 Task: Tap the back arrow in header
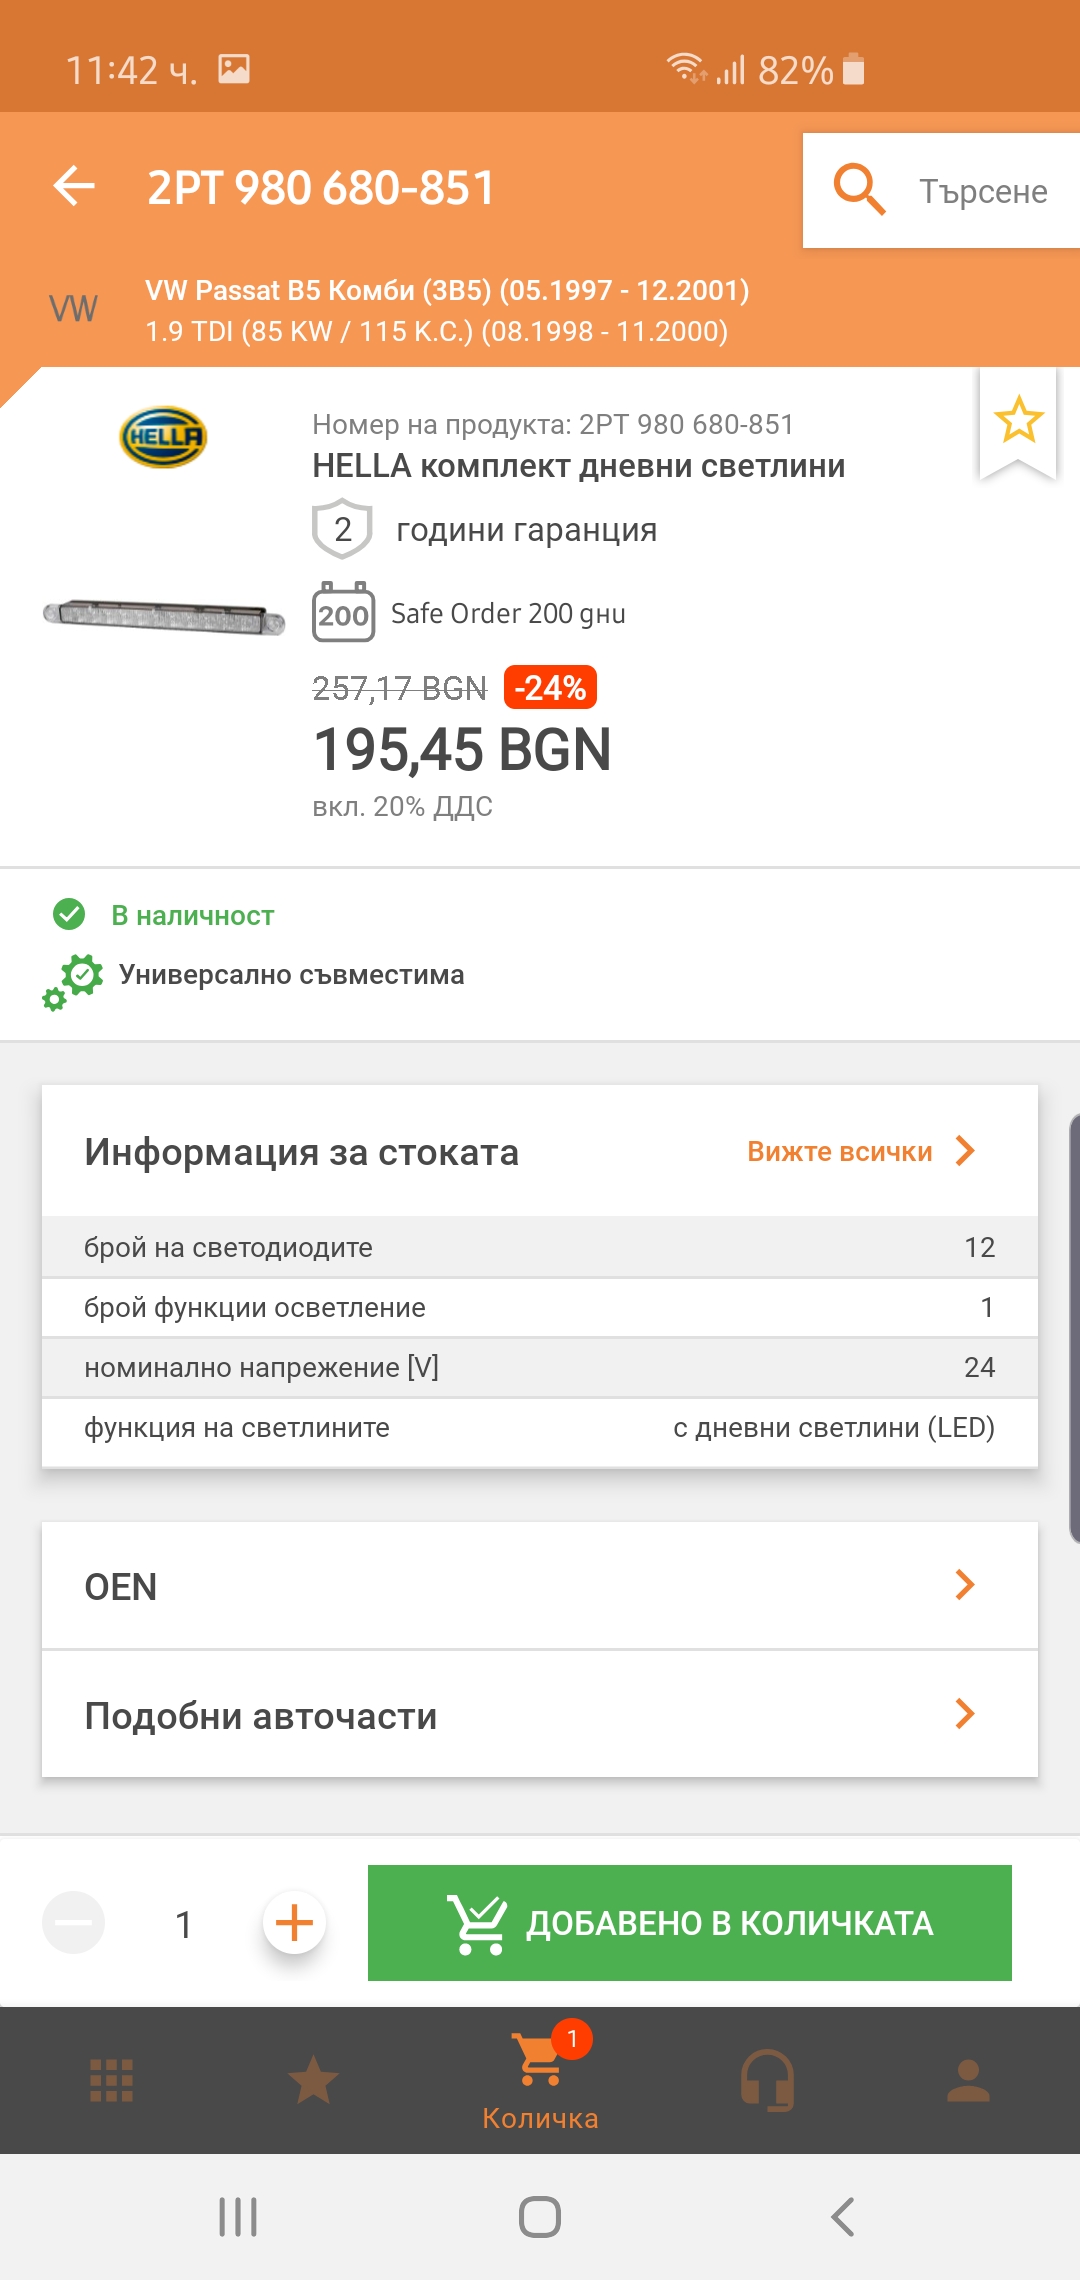point(74,186)
